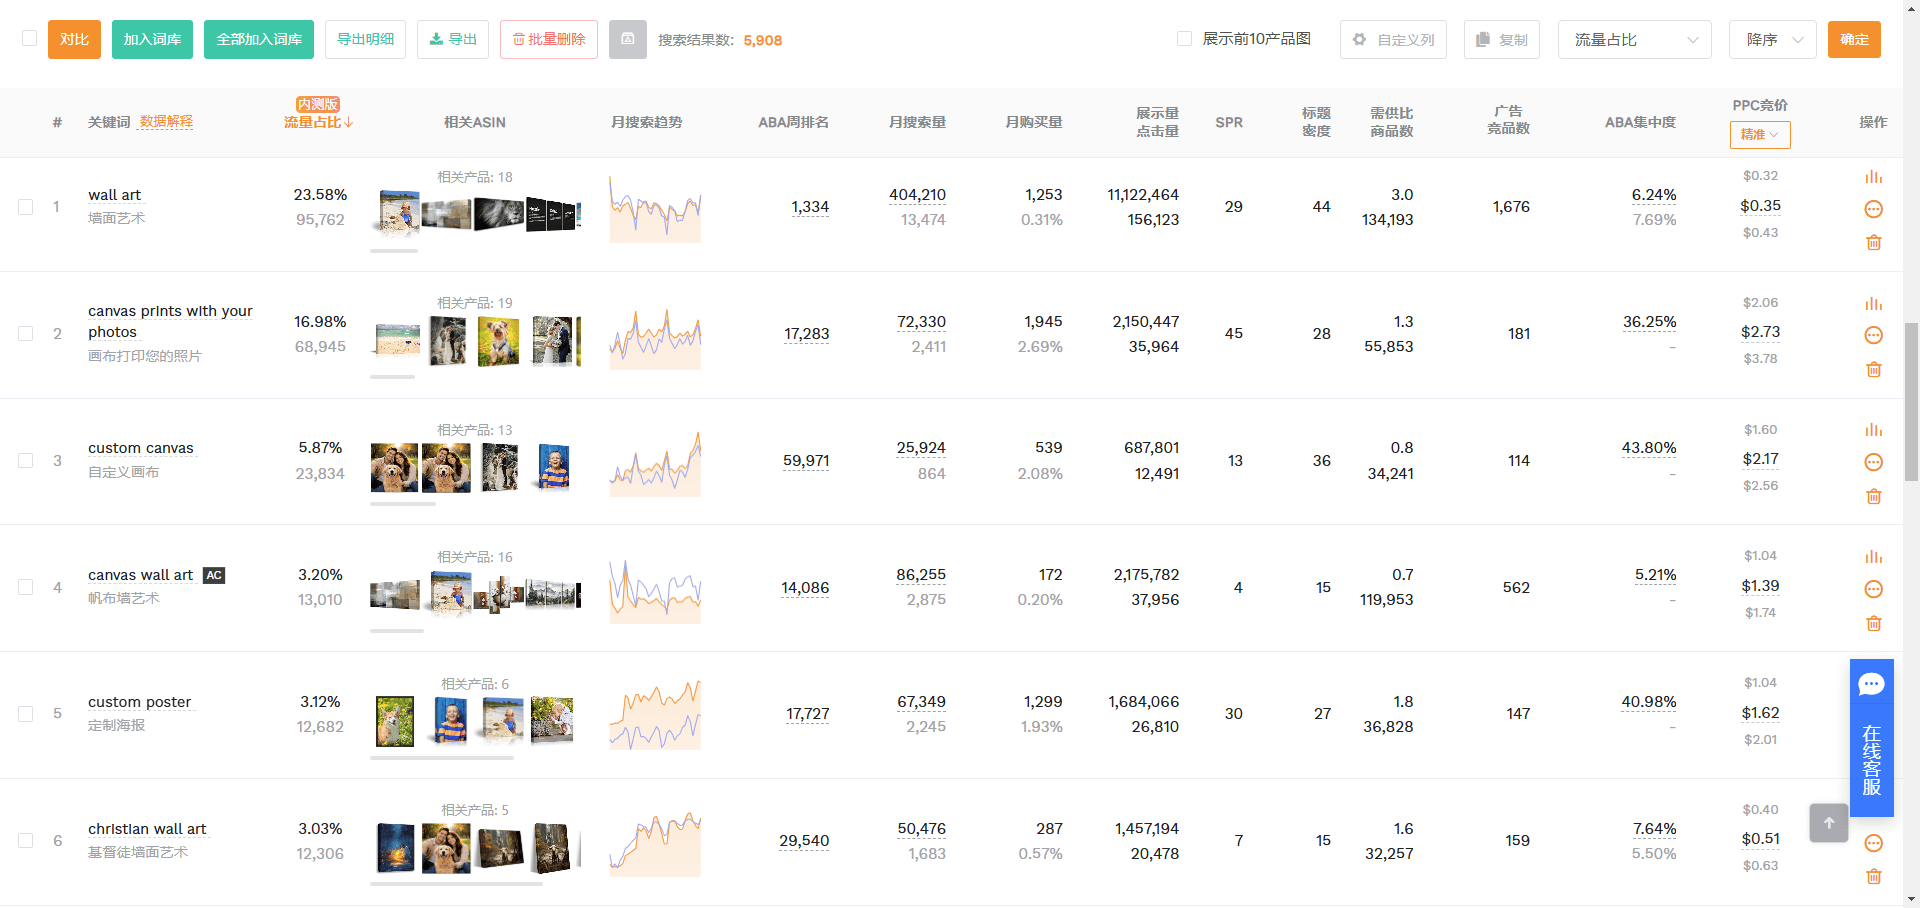Open the 数据解释 link
This screenshot has width=1920, height=908.
click(166, 121)
